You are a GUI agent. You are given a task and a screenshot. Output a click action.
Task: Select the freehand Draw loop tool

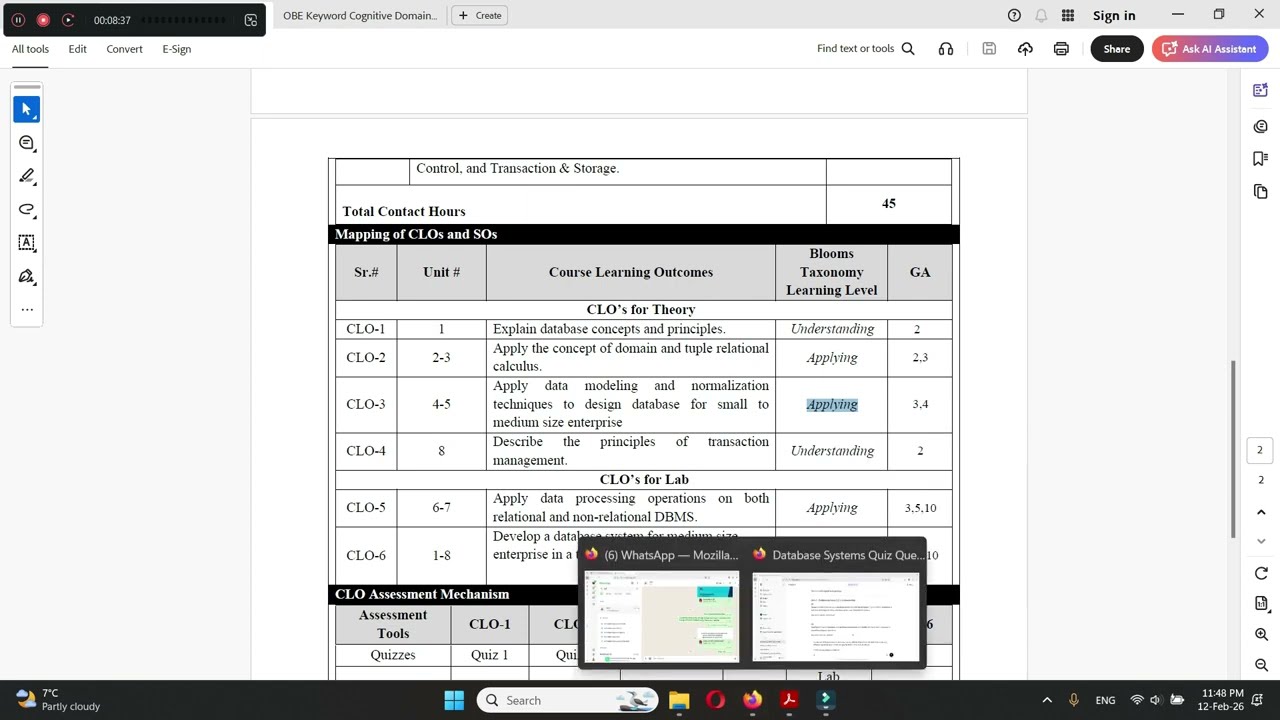pyautogui.click(x=27, y=209)
